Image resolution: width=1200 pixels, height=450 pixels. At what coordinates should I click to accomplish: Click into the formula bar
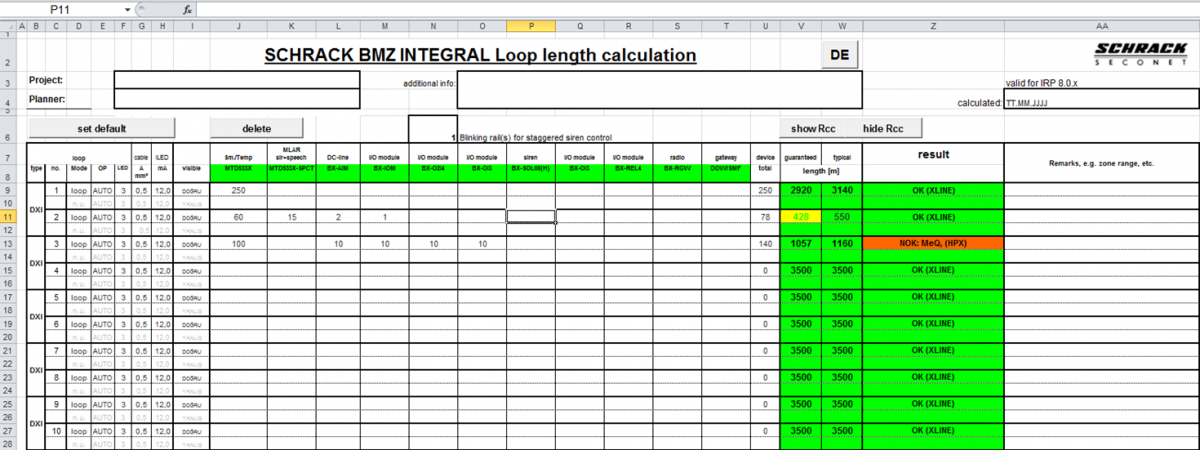click(698, 8)
